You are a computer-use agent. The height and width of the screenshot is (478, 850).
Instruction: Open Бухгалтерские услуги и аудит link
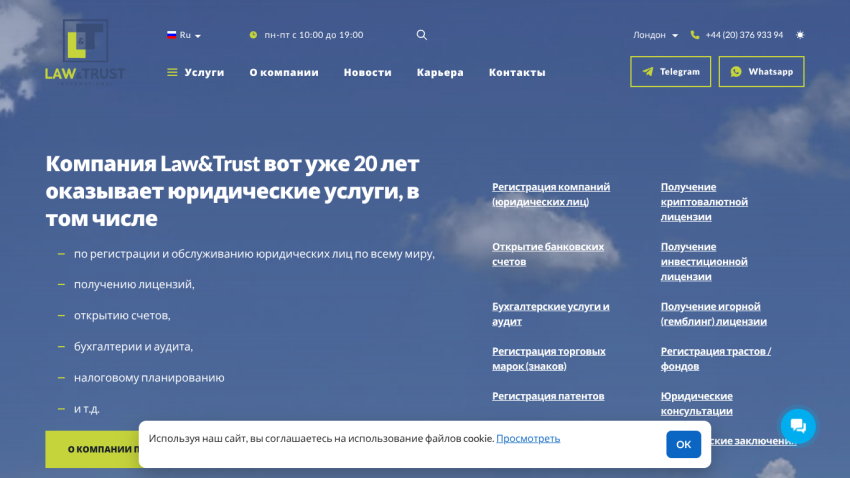pos(551,314)
